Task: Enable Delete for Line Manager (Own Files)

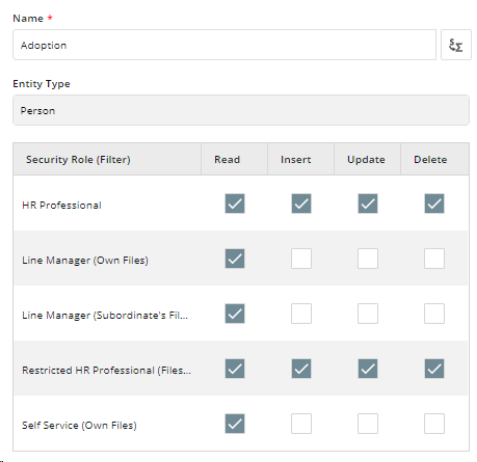Action: 434,258
